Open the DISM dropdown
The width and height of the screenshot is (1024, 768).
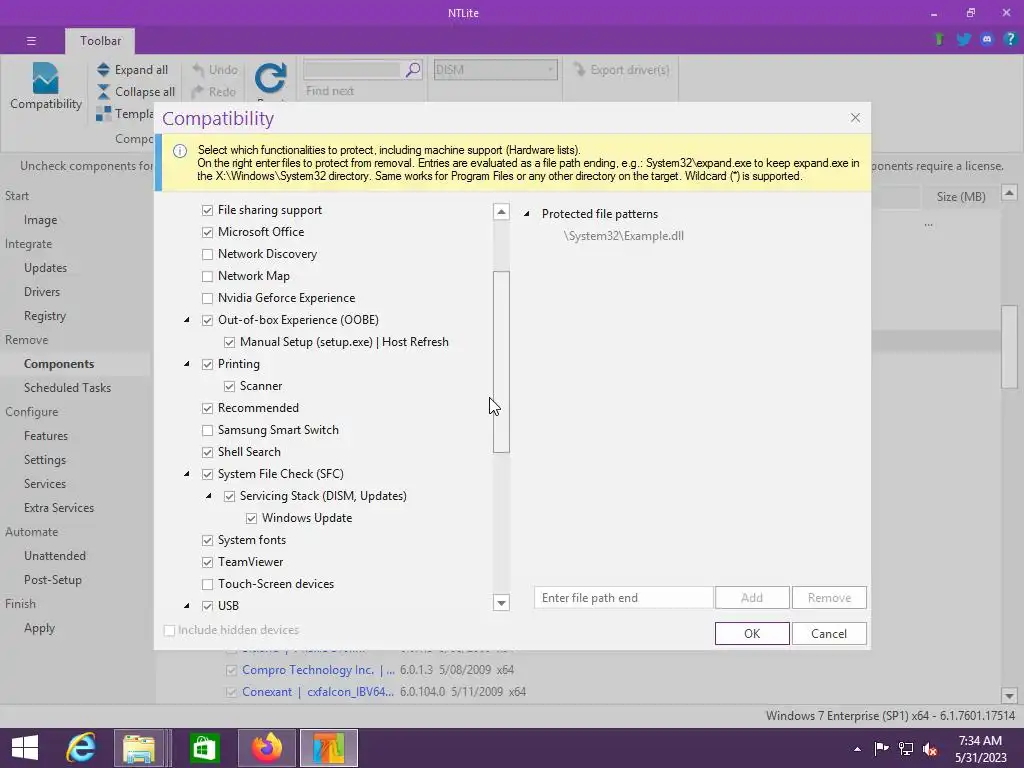pos(496,69)
